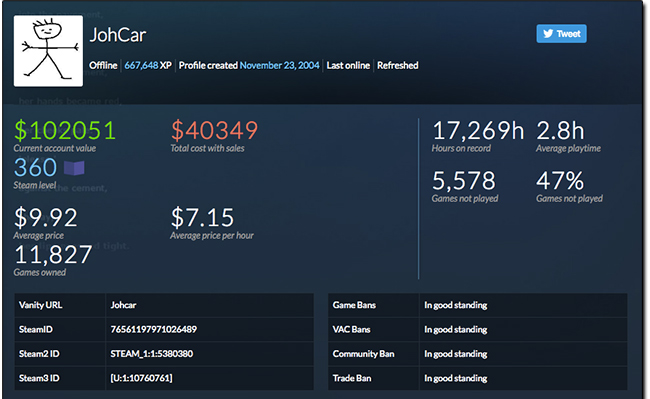Click the Steam3 ID row label
650x399 pixels.
39,378
